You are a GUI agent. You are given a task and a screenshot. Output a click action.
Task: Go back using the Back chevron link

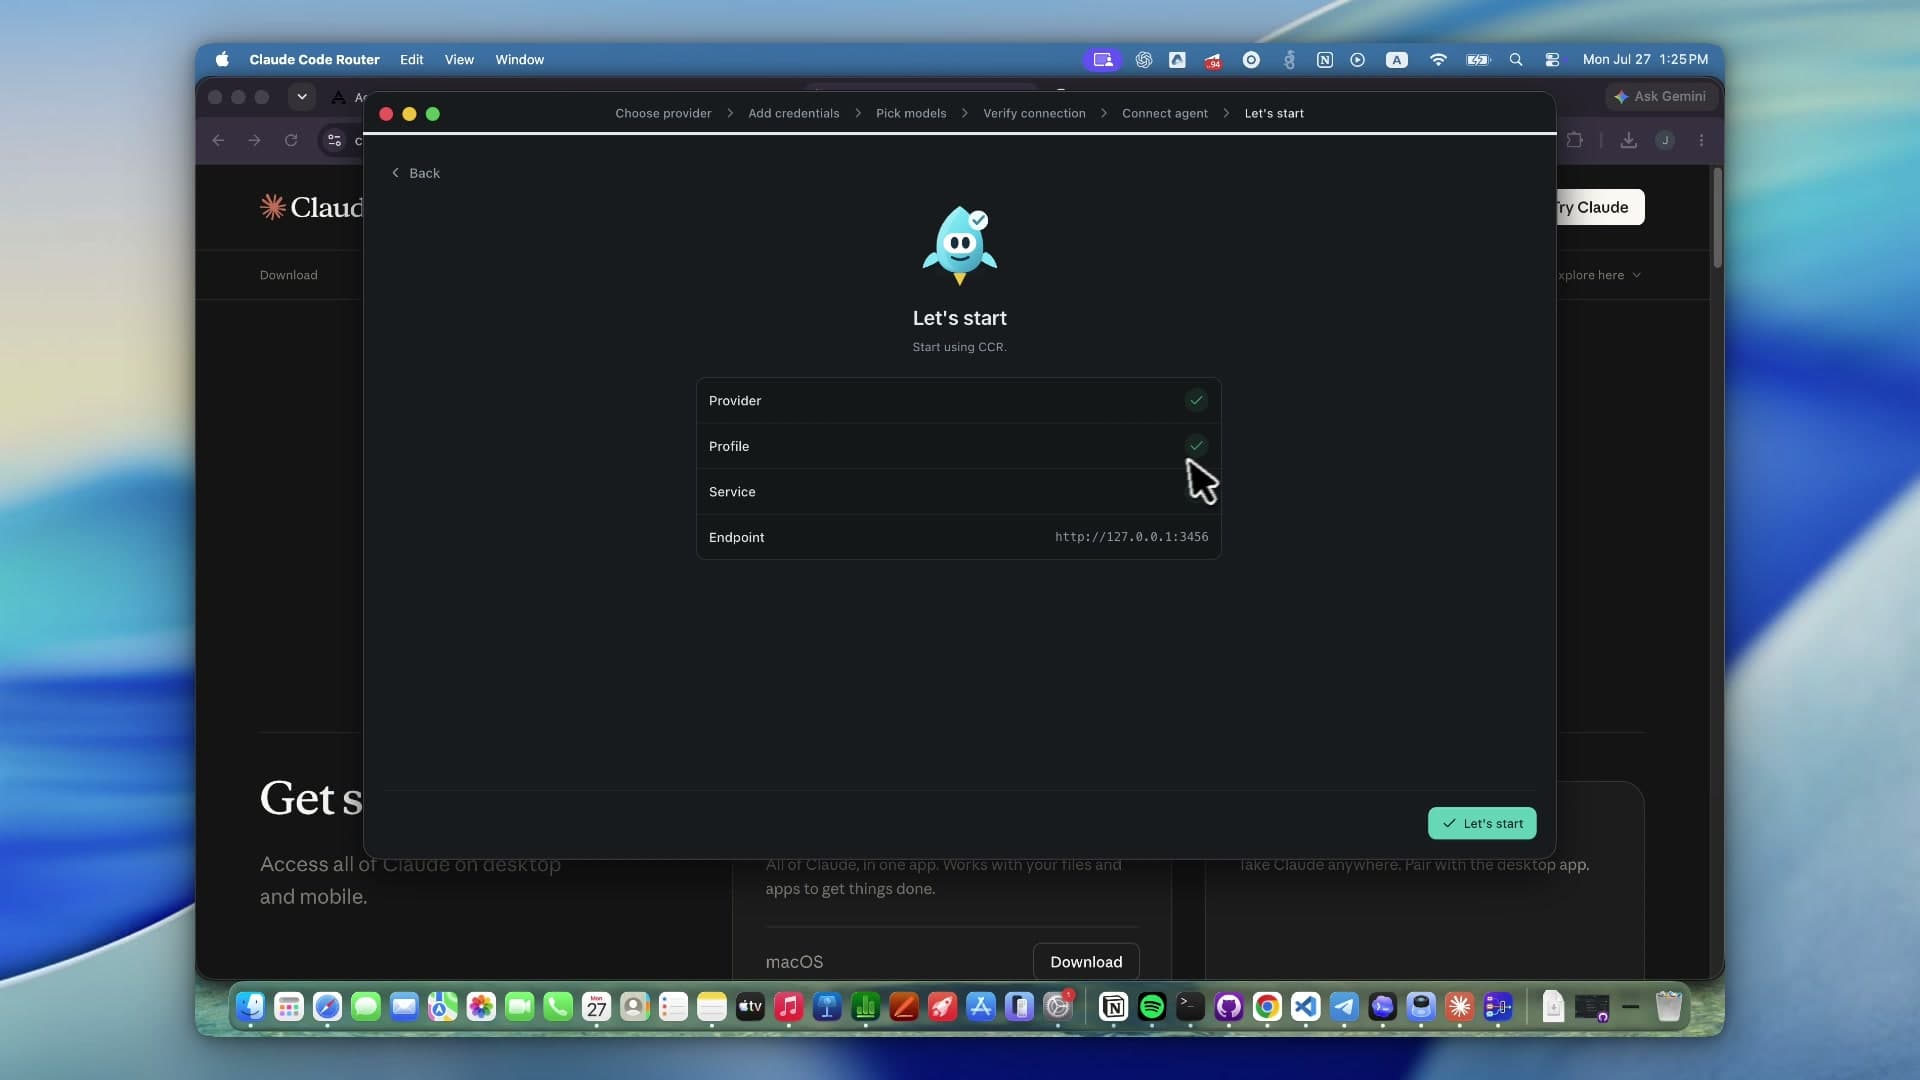[415, 173]
